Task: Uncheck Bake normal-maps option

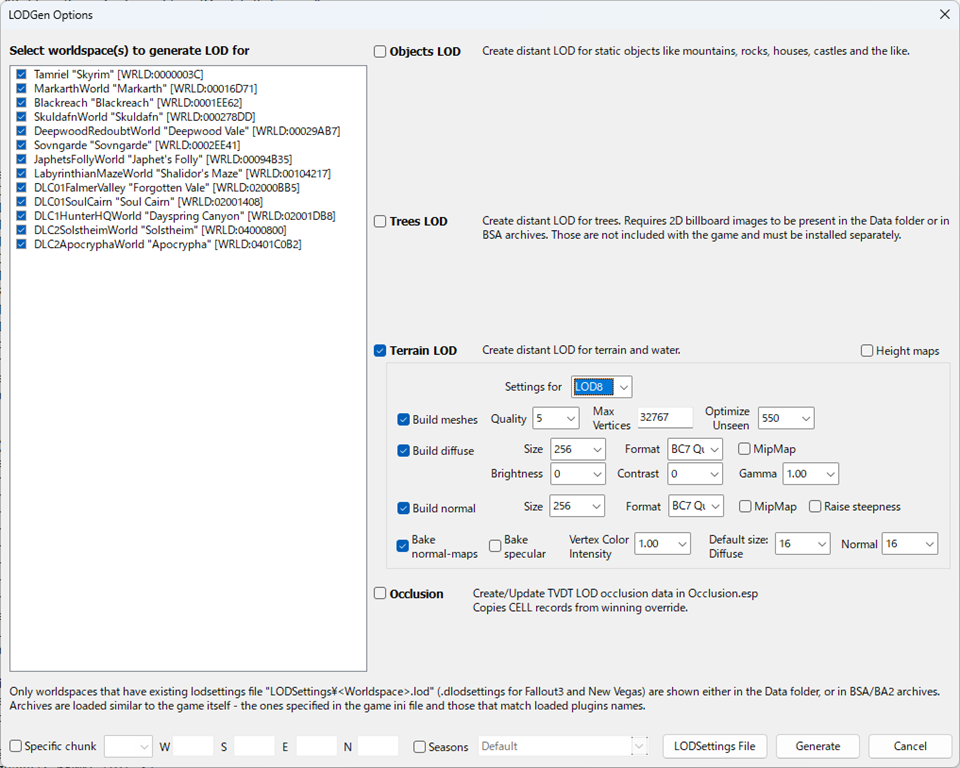Action: [x=403, y=546]
